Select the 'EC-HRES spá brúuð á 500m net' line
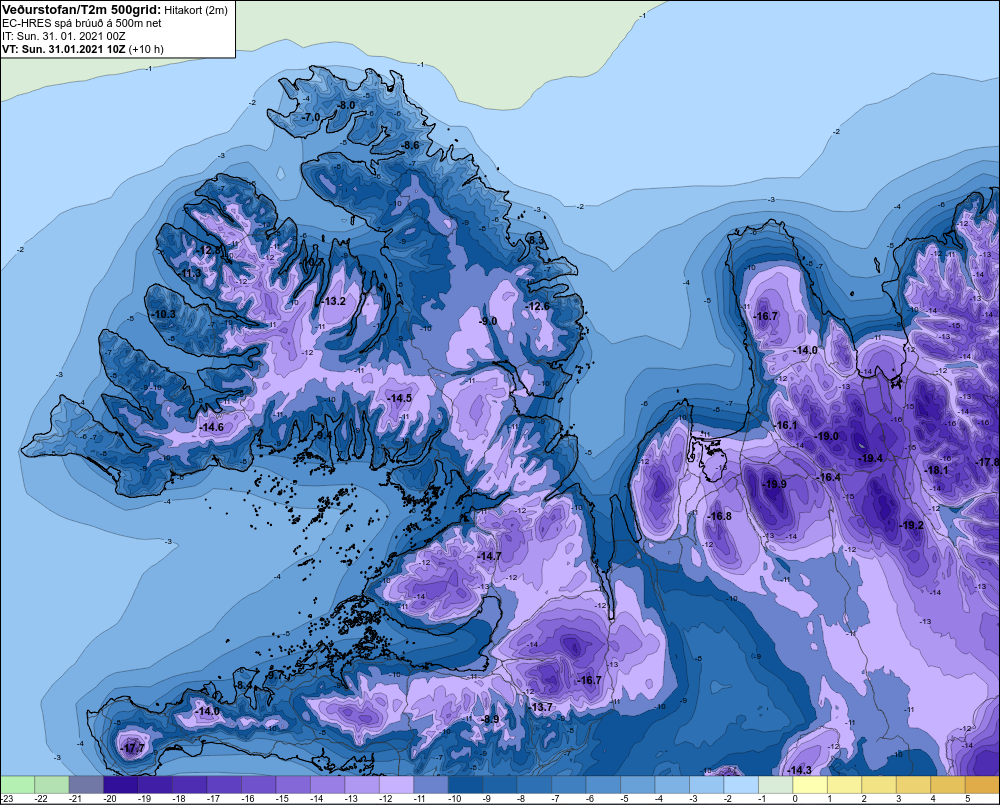This screenshot has width=1000, height=805. [x=82, y=23]
